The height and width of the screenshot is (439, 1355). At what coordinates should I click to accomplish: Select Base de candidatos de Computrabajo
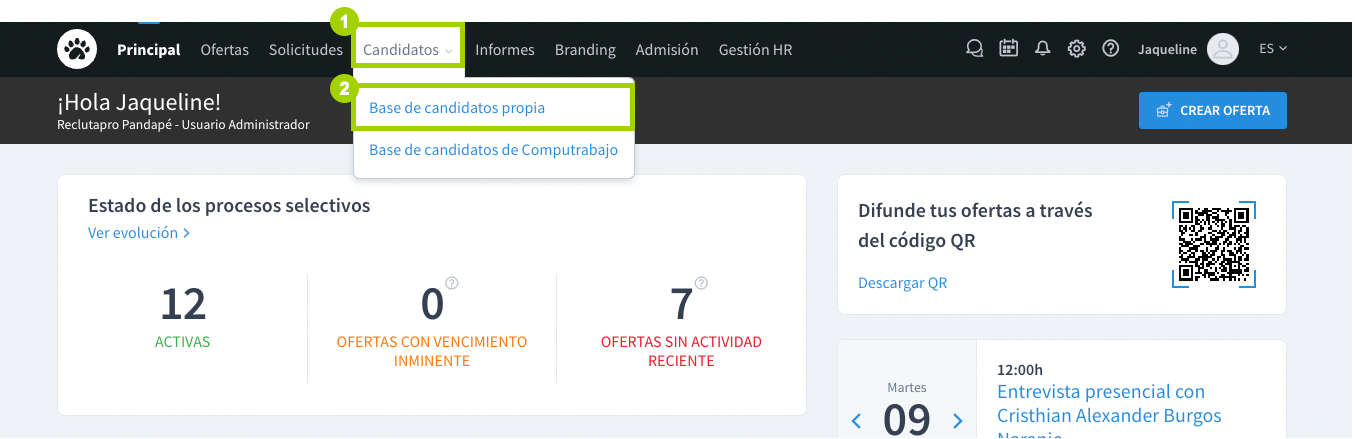493,150
